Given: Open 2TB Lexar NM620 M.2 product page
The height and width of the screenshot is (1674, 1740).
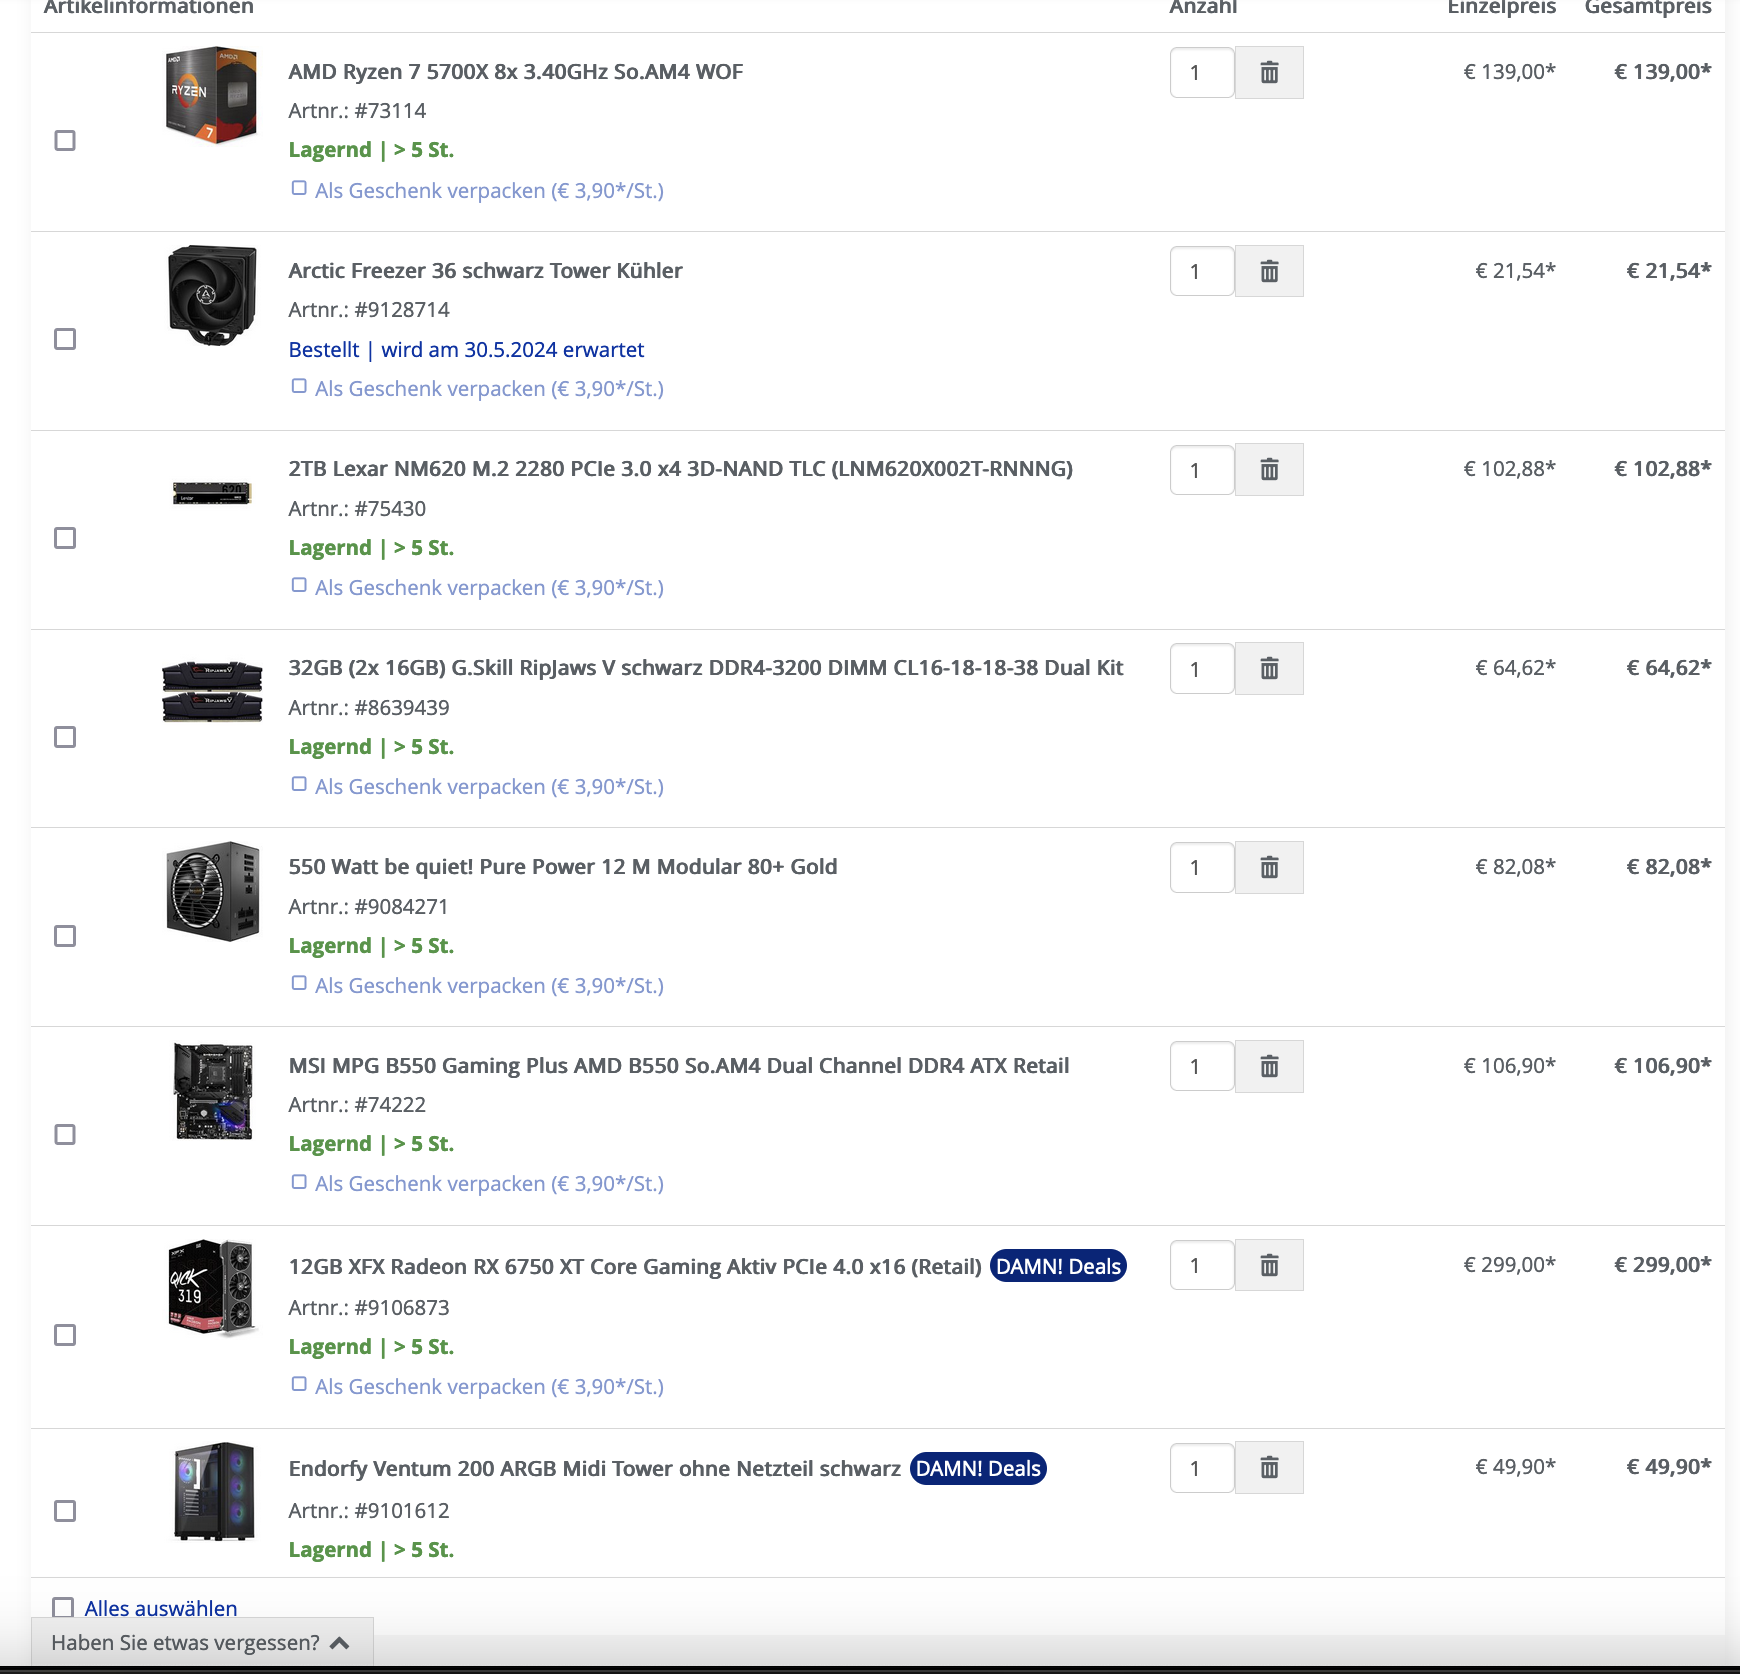Looking at the screenshot, I should [680, 469].
